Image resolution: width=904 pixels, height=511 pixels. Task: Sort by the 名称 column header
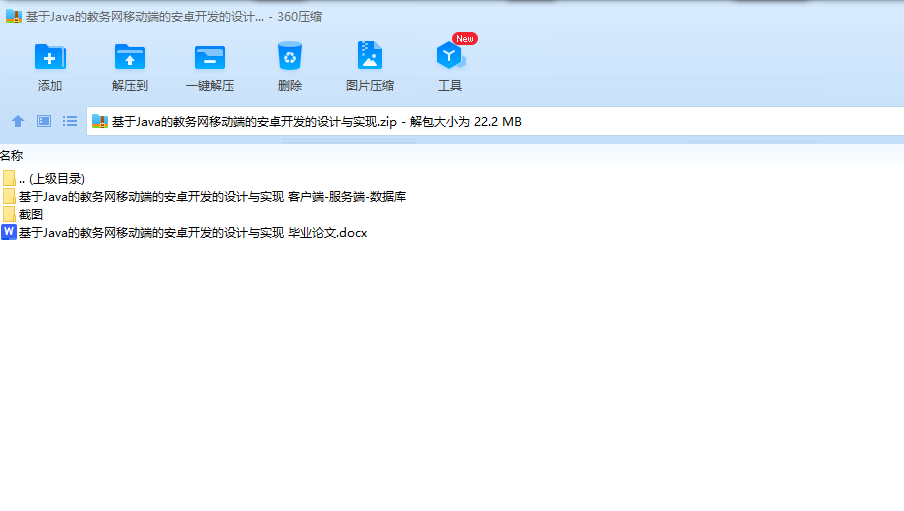click(12, 156)
